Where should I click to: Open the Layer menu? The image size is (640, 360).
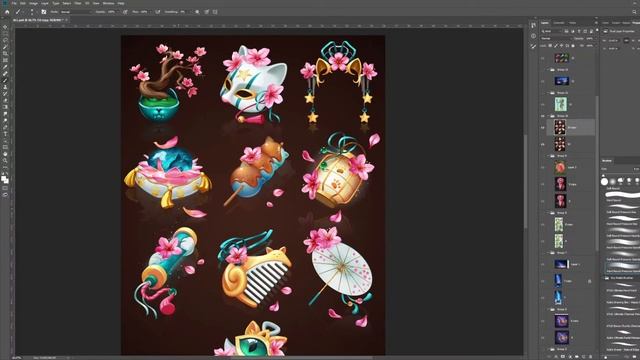pyautogui.click(x=45, y=3)
